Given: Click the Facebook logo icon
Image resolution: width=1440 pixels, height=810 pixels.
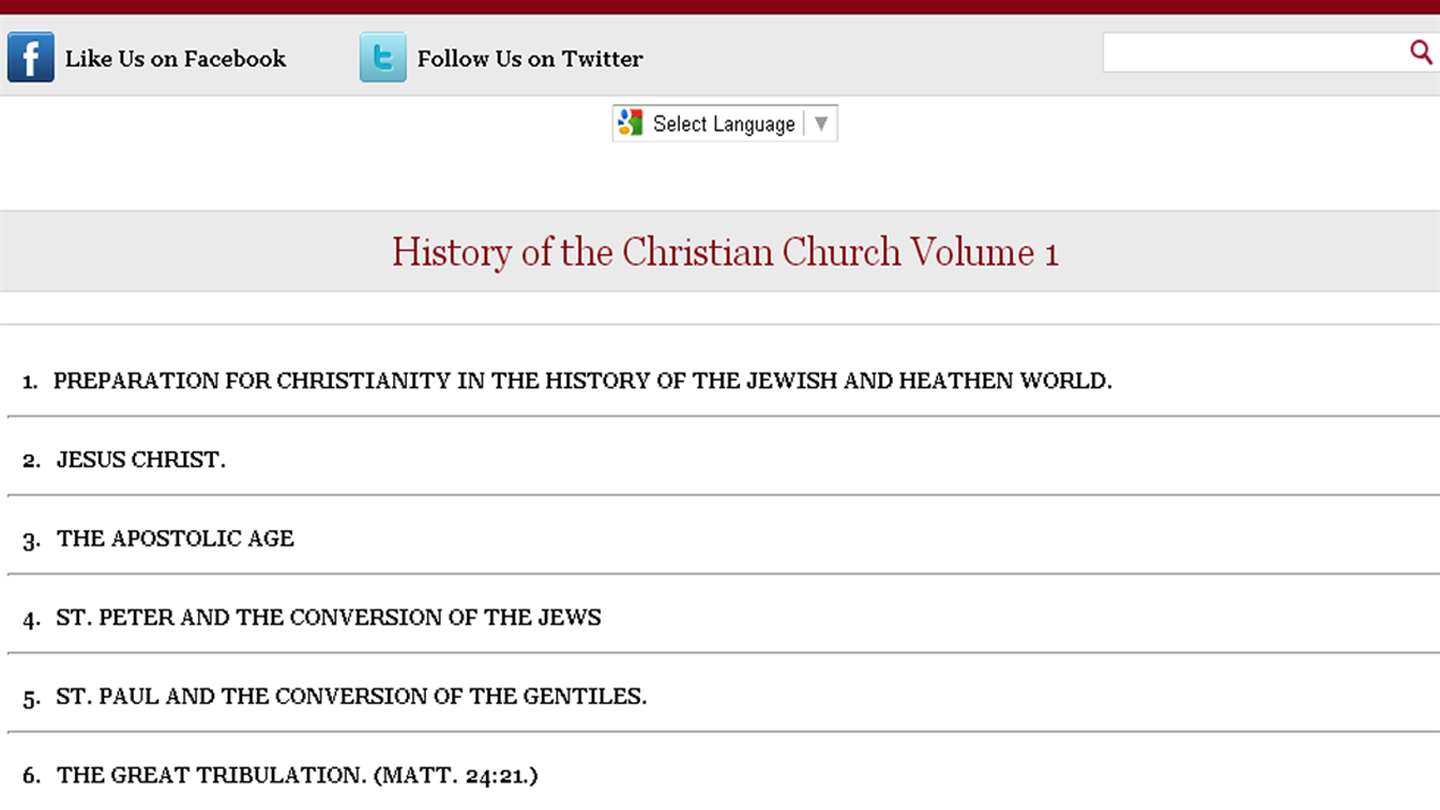Looking at the screenshot, I should click(x=31, y=57).
